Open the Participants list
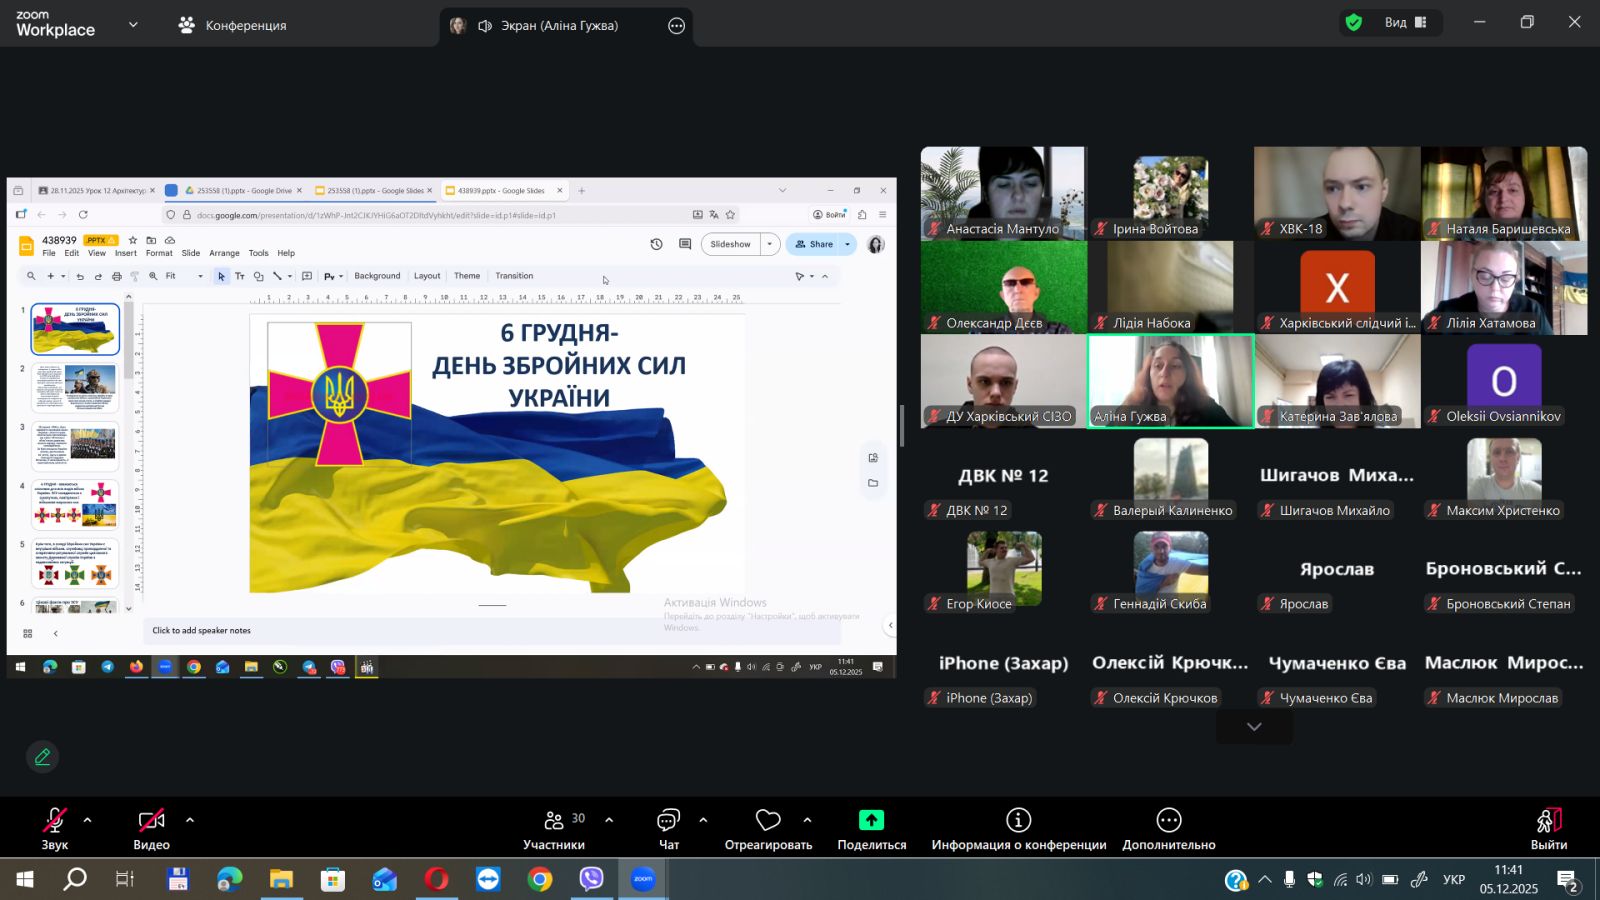Screen dimensions: 1600x900 [554, 829]
